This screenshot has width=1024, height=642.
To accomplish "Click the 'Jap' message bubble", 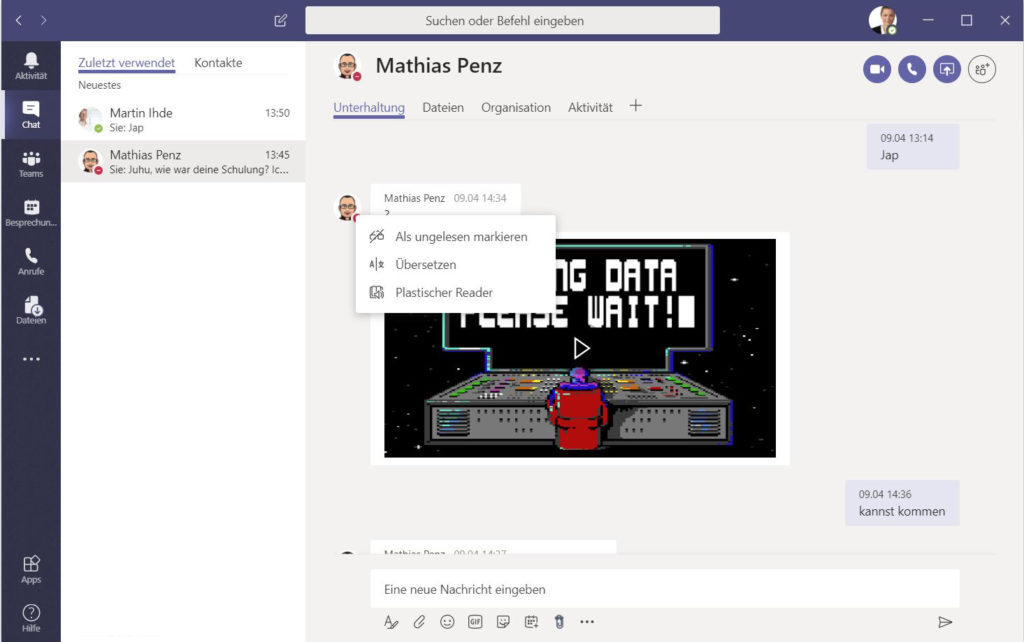I will pos(913,147).
